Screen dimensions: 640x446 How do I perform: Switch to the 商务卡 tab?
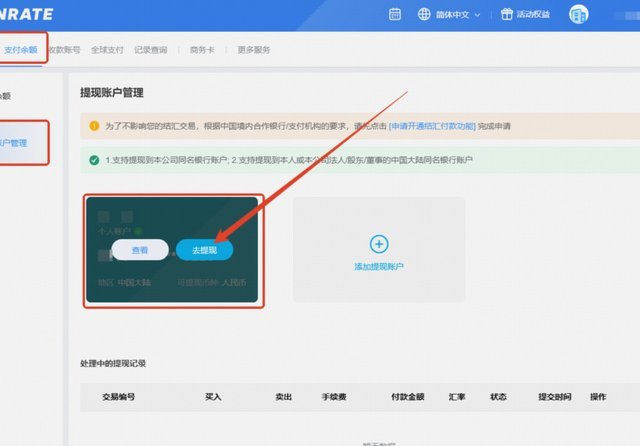point(202,50)
